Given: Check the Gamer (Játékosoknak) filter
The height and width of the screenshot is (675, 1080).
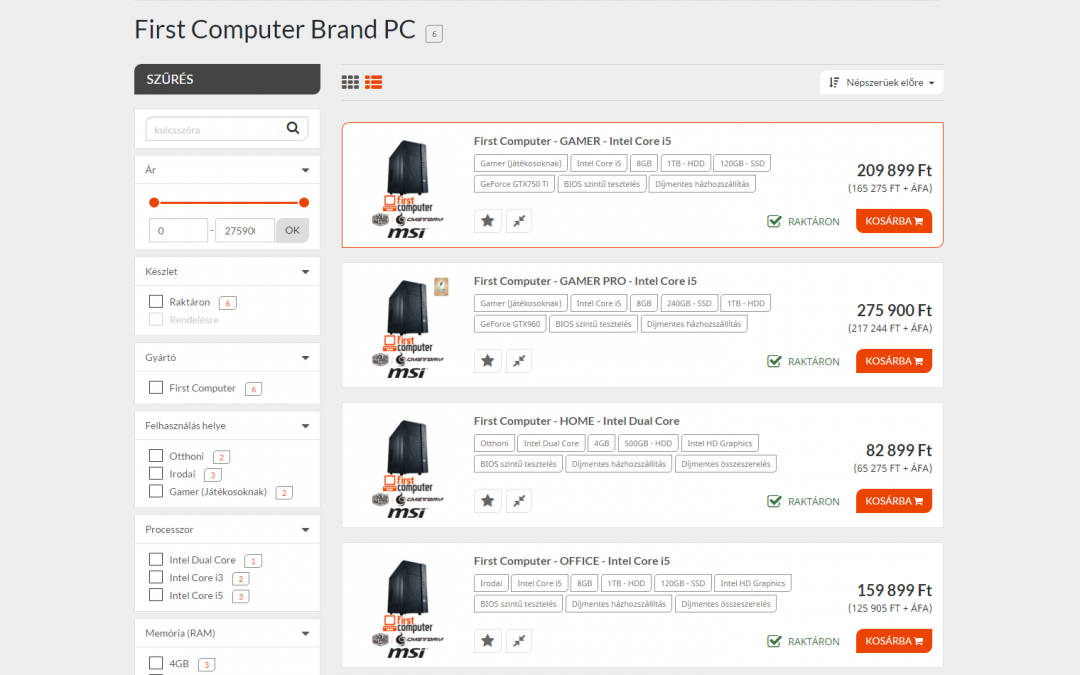Looking at the screenshot, I should pyautogui.click(x=156, y=491).
